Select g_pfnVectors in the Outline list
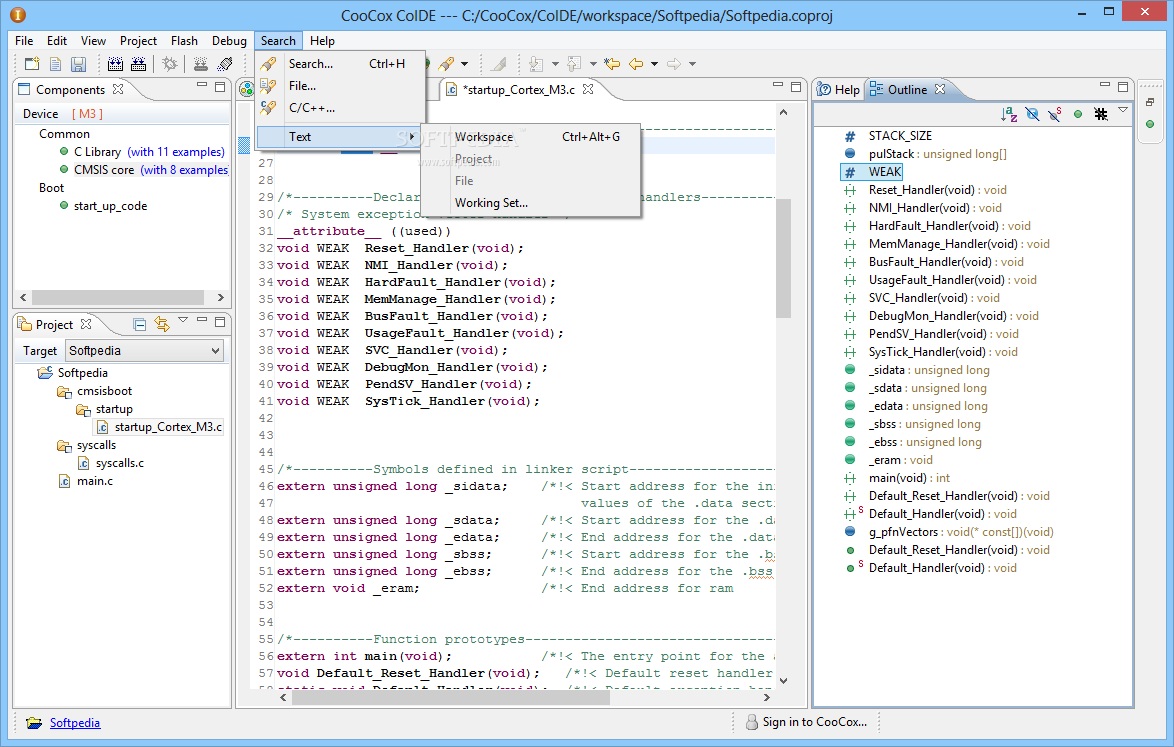Screen dimensions: 1174x747 961,532
